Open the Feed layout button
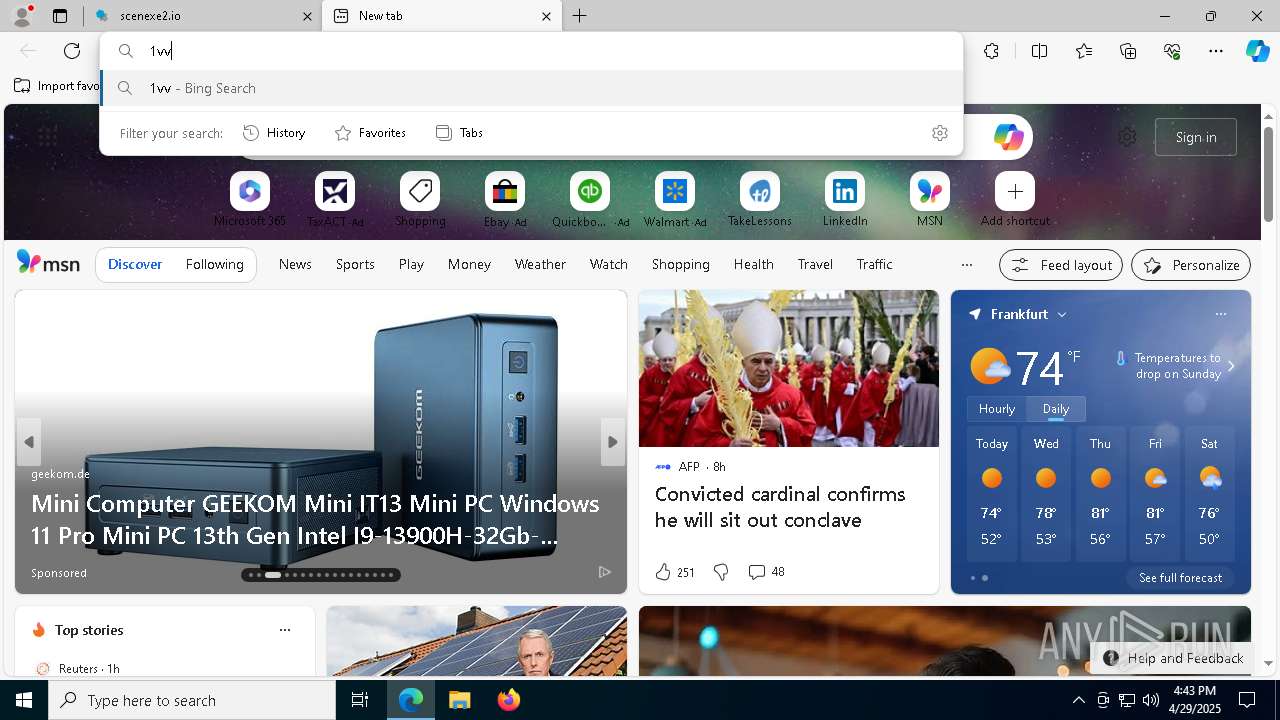 (1061, 265)
